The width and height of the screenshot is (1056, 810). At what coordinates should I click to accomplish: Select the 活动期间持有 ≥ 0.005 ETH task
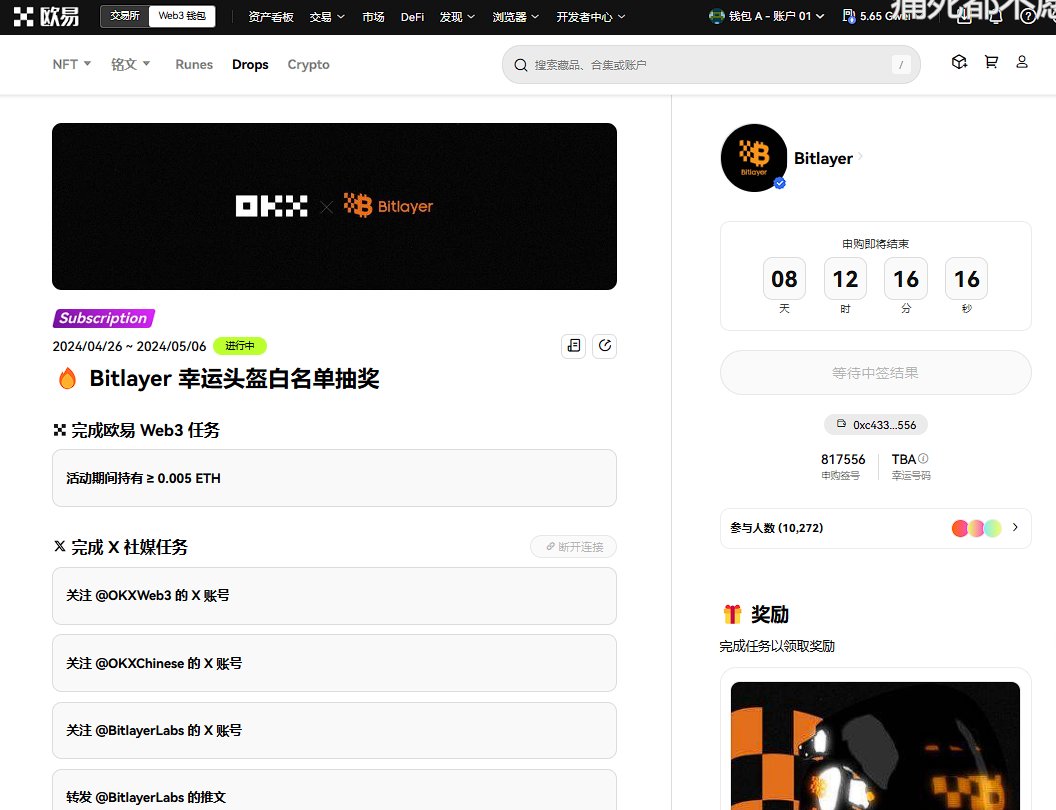coord(334,478)
